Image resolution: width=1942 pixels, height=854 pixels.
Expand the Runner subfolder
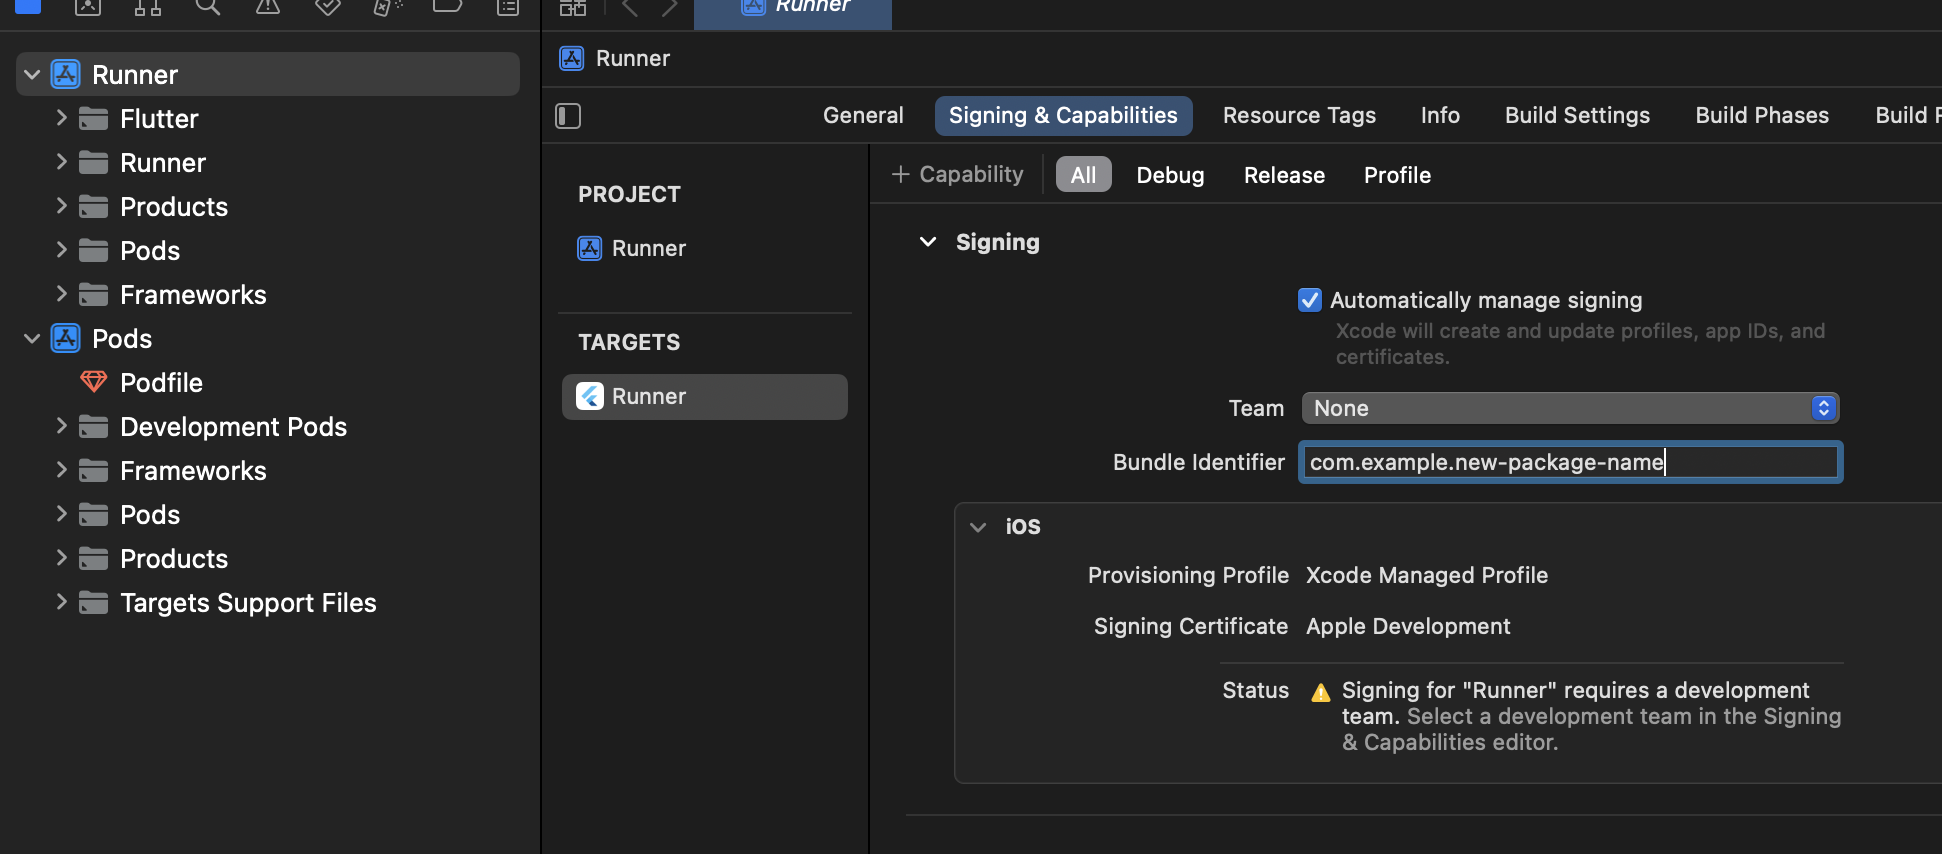pos(61,162)
